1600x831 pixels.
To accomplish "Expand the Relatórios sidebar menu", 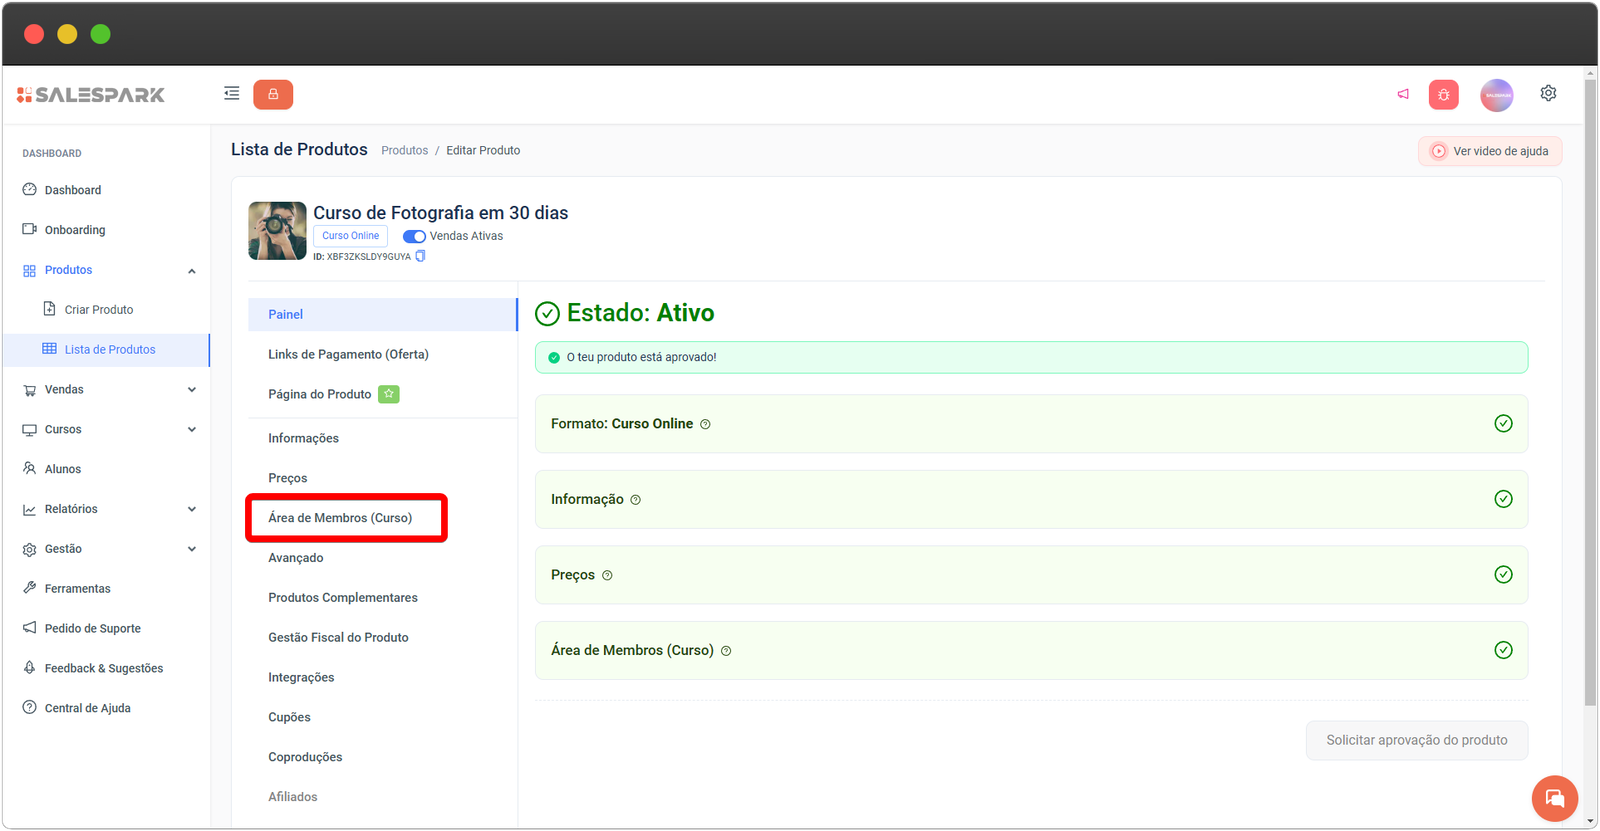I will pyautogui.click(x=191, y=509).
